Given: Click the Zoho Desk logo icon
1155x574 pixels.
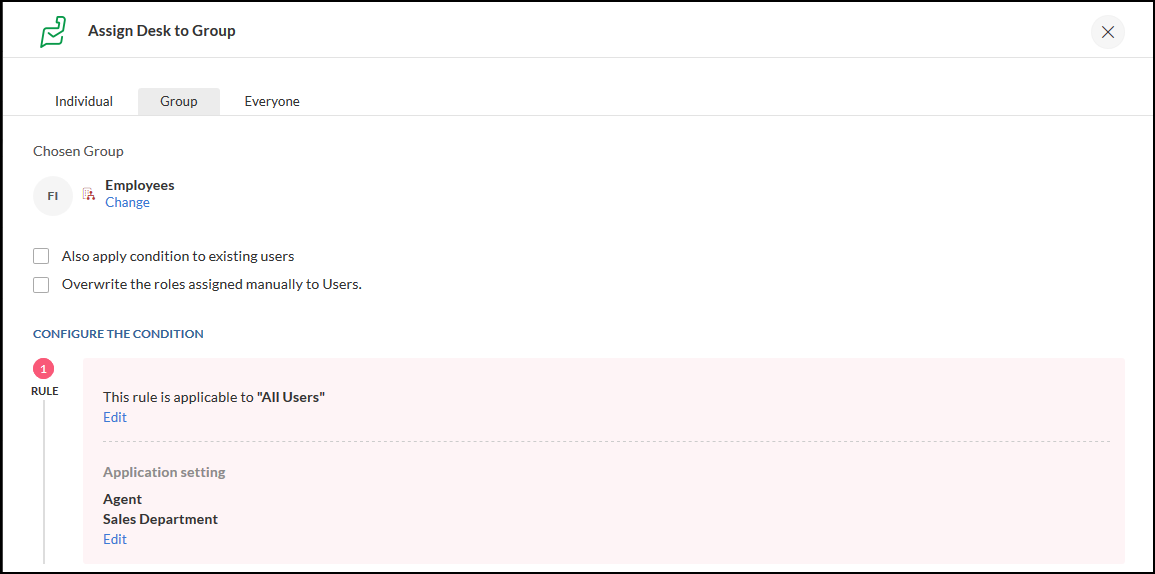Looking at the screenshot, I should 53,31.
